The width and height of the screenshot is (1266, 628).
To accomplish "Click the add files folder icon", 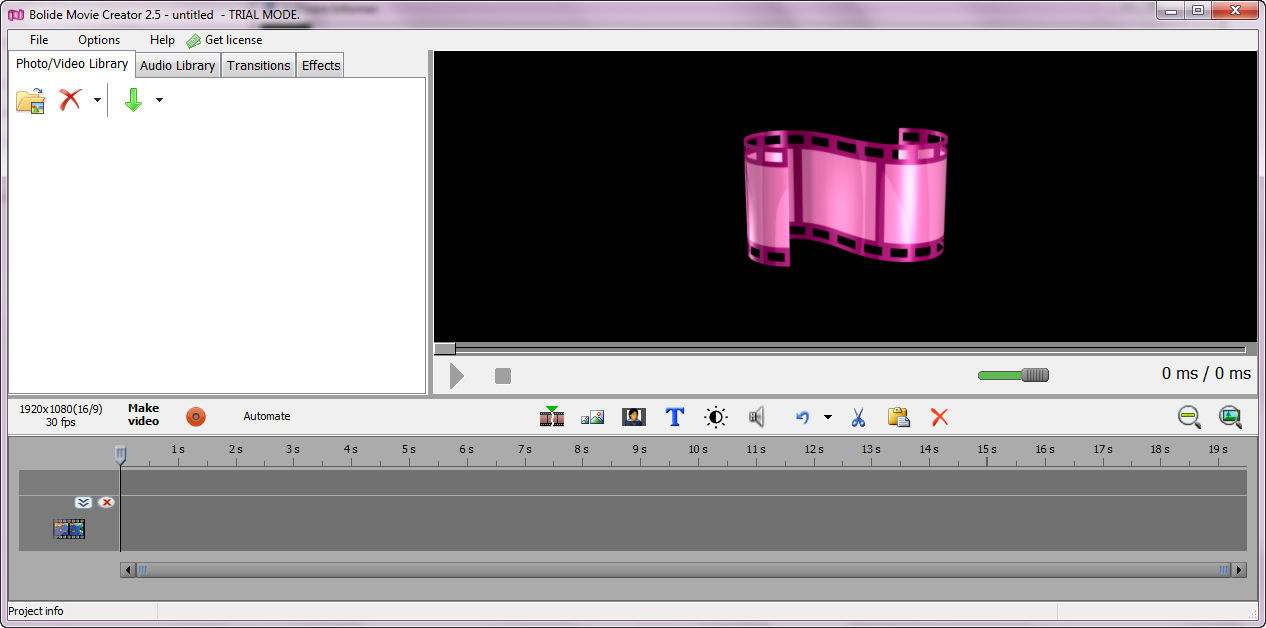I will 30,100.
